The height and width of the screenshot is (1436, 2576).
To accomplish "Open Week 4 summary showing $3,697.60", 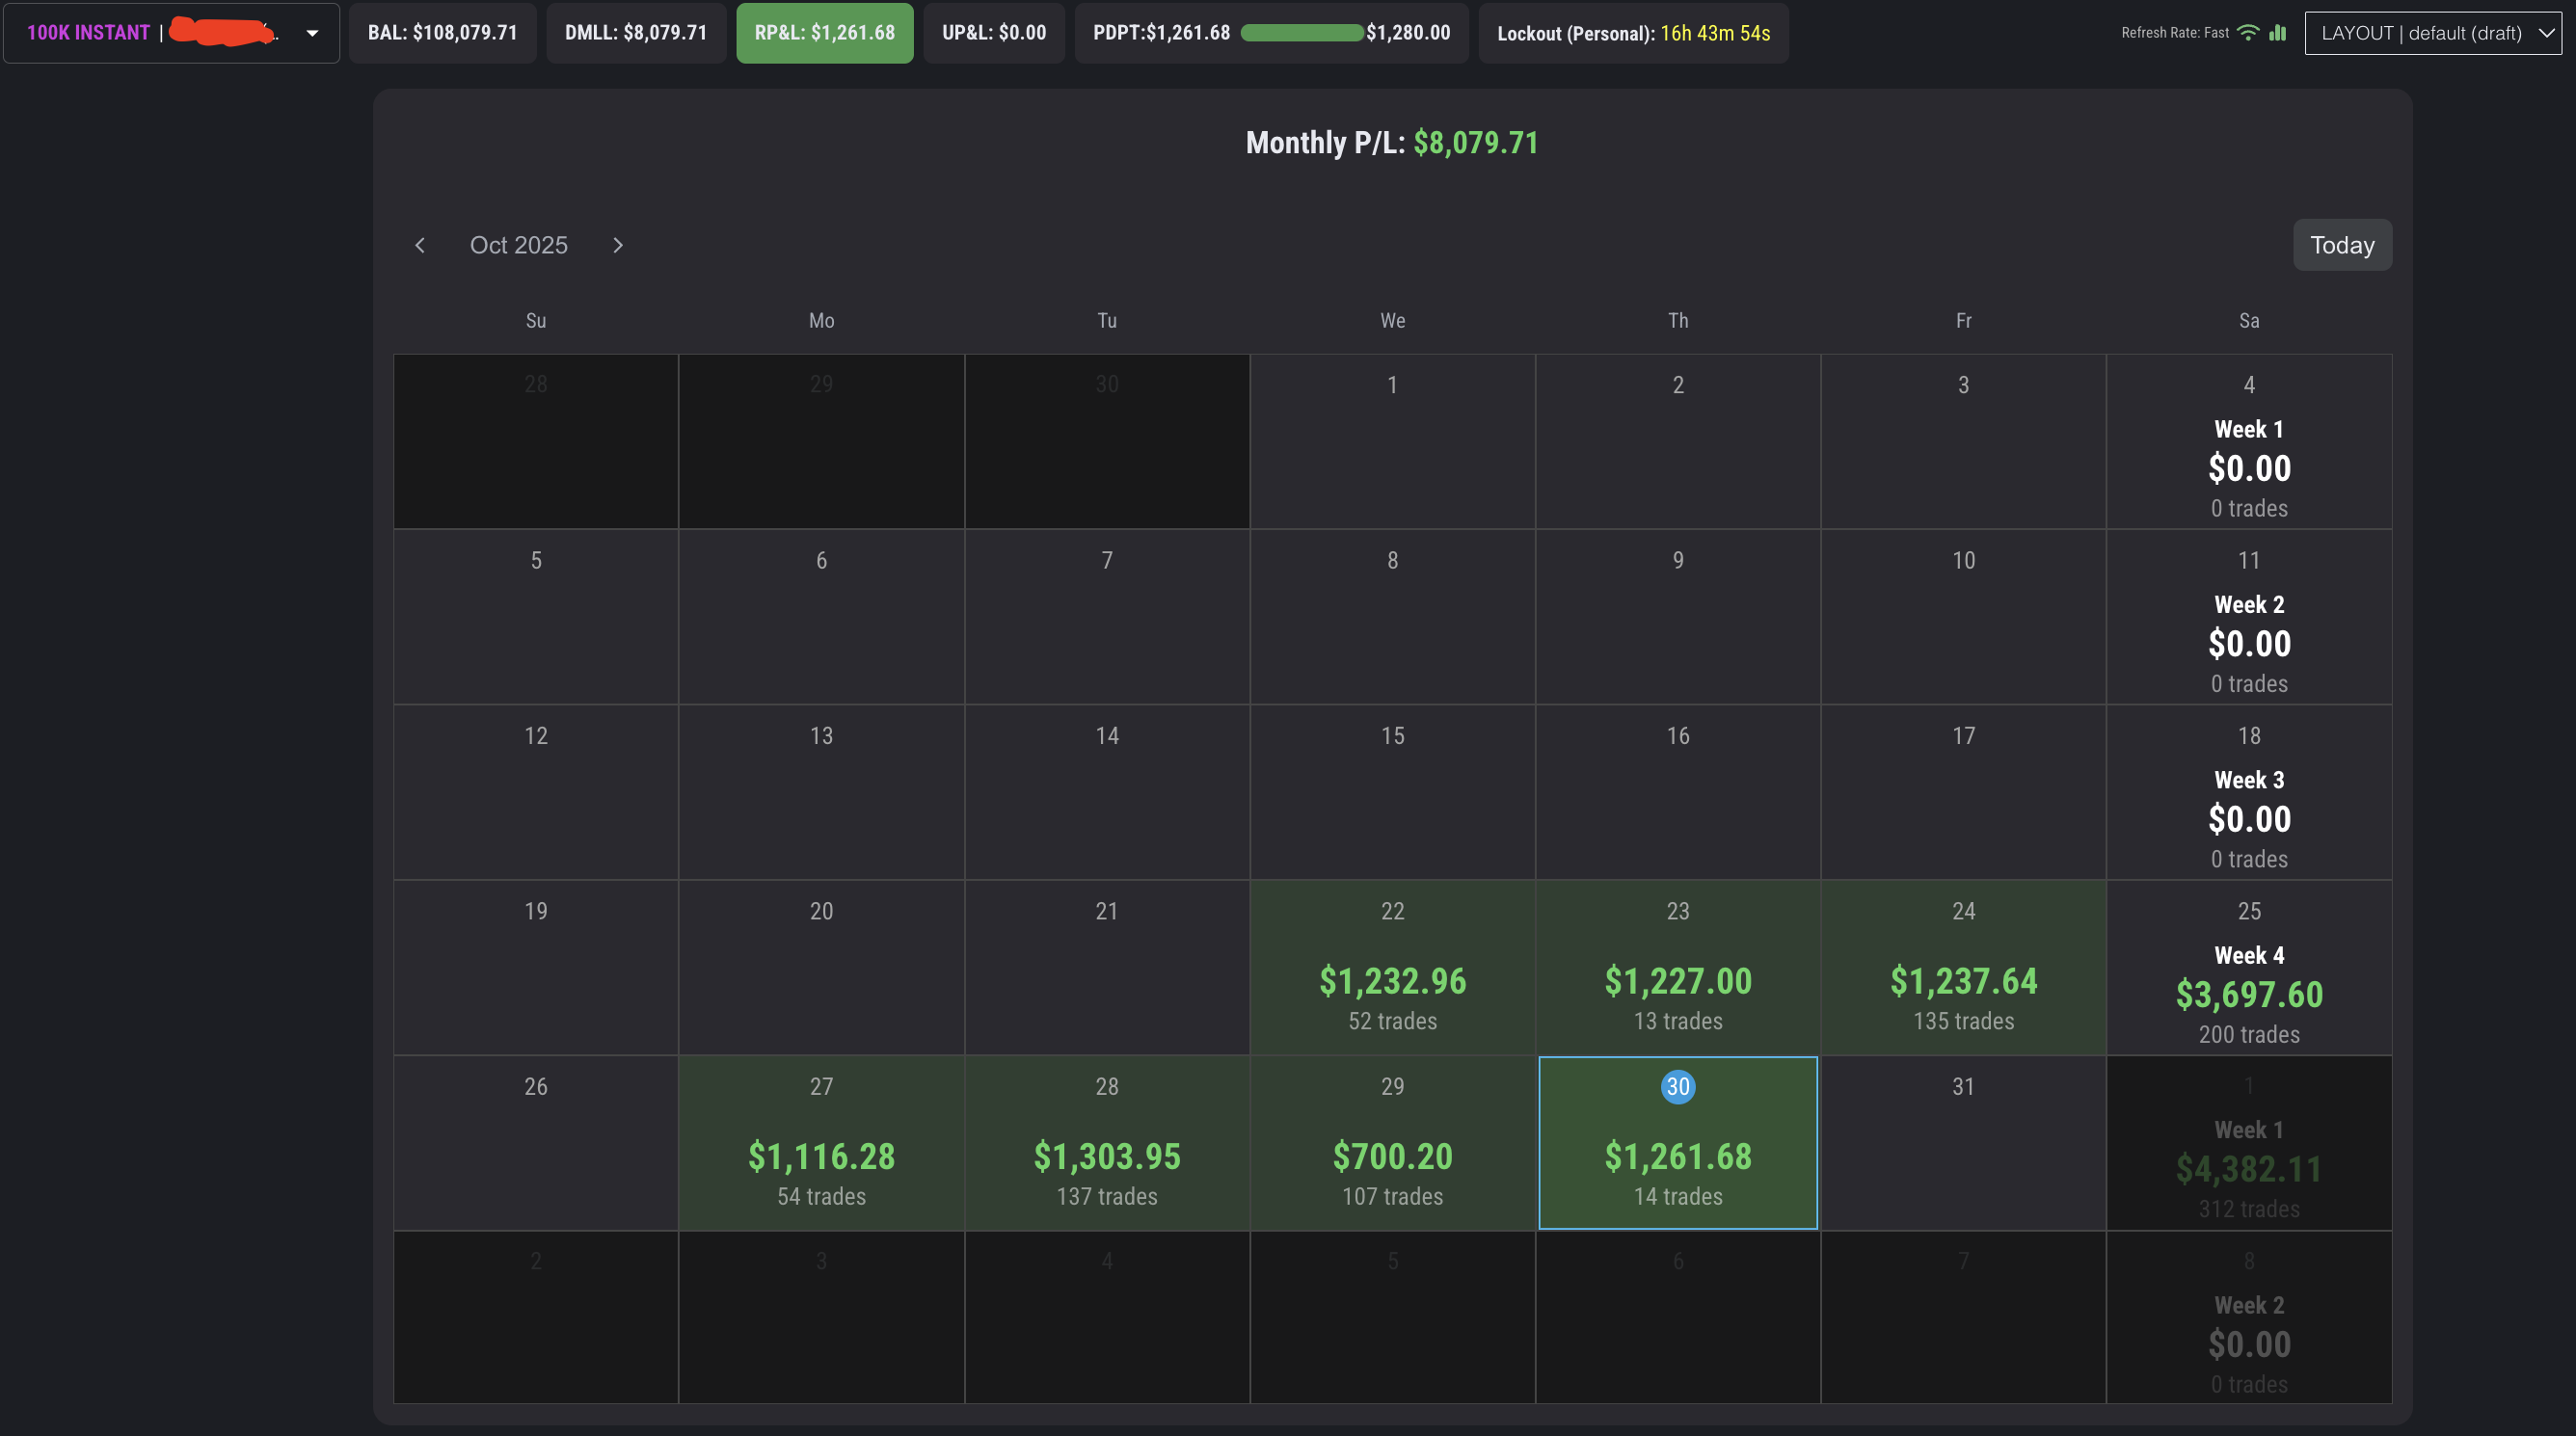I will coord(2248,993).
